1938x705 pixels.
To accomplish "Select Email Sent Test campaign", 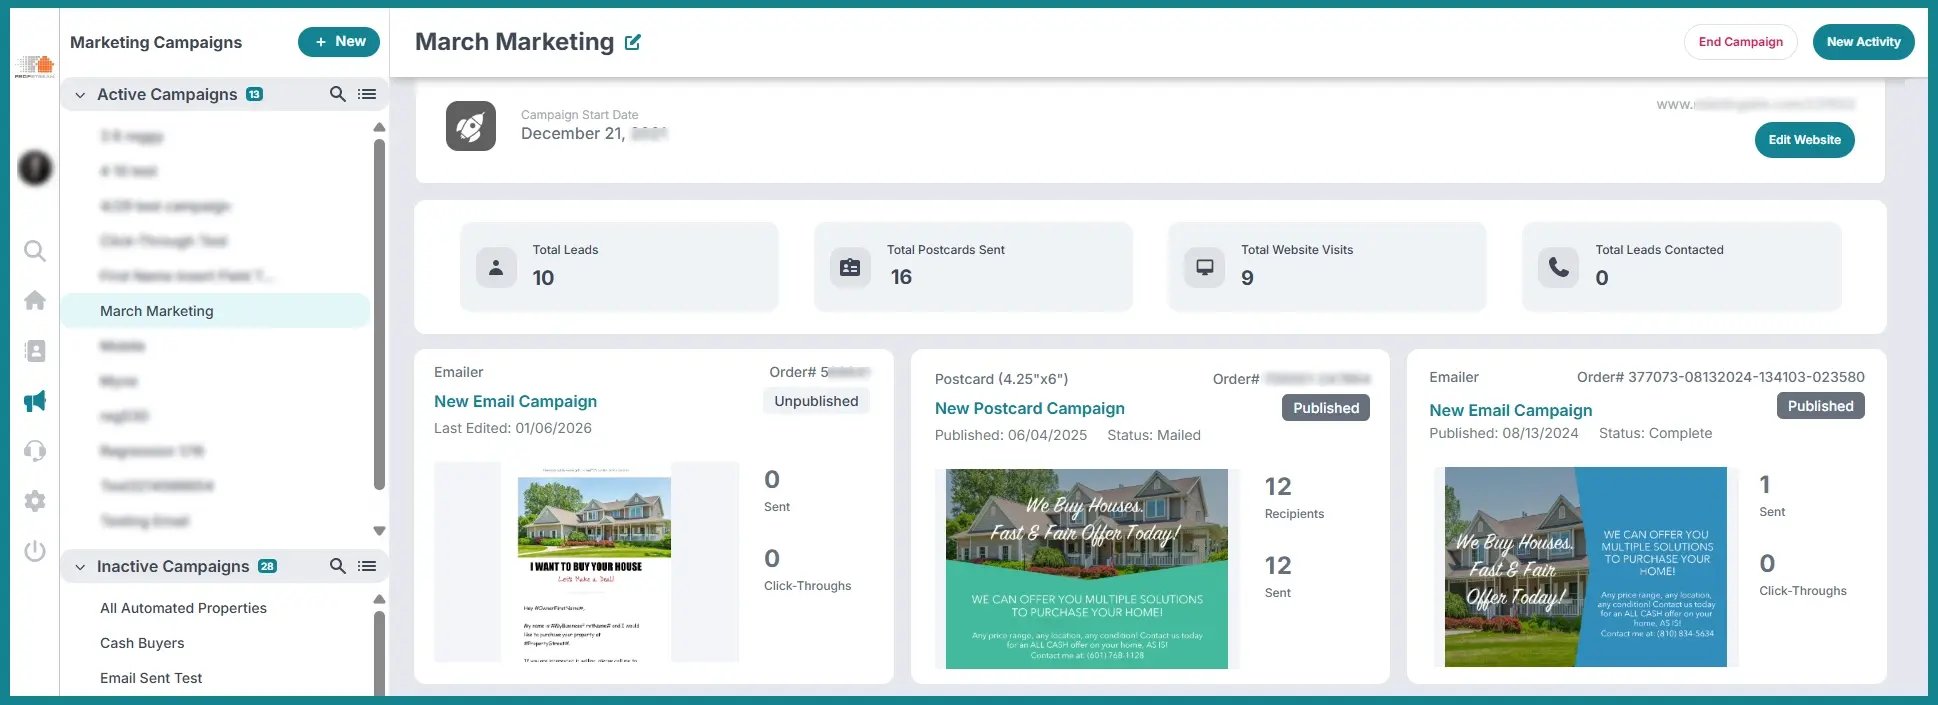I will (x=151, y=678).
